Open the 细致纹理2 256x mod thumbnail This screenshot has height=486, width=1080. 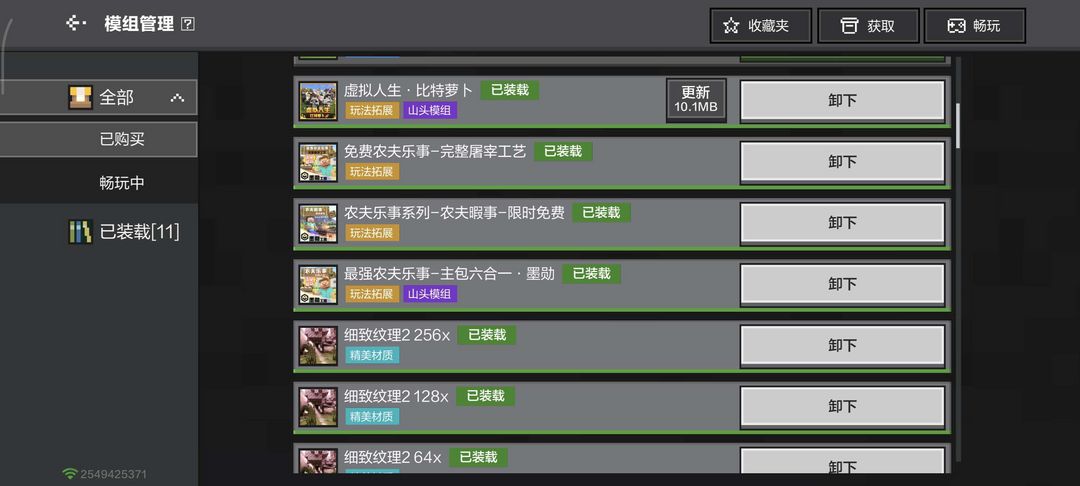pos(318,346)
